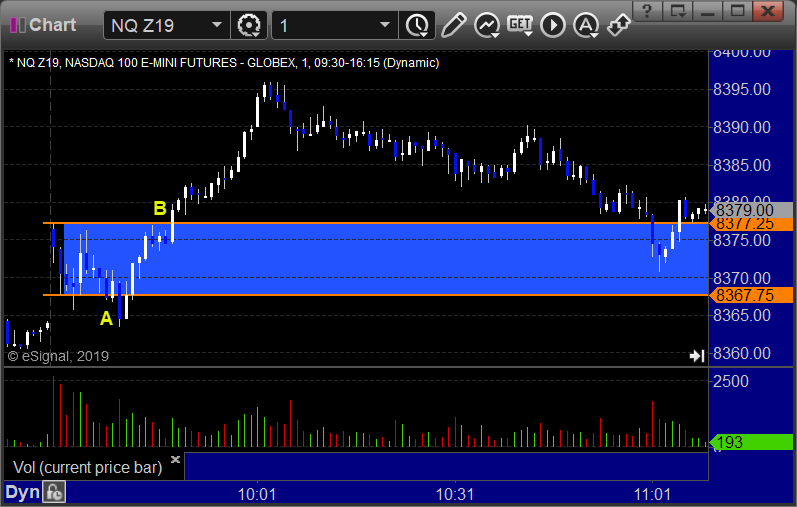Click the 8360.00 price axis label
The image size is (797, 507).
742,353
